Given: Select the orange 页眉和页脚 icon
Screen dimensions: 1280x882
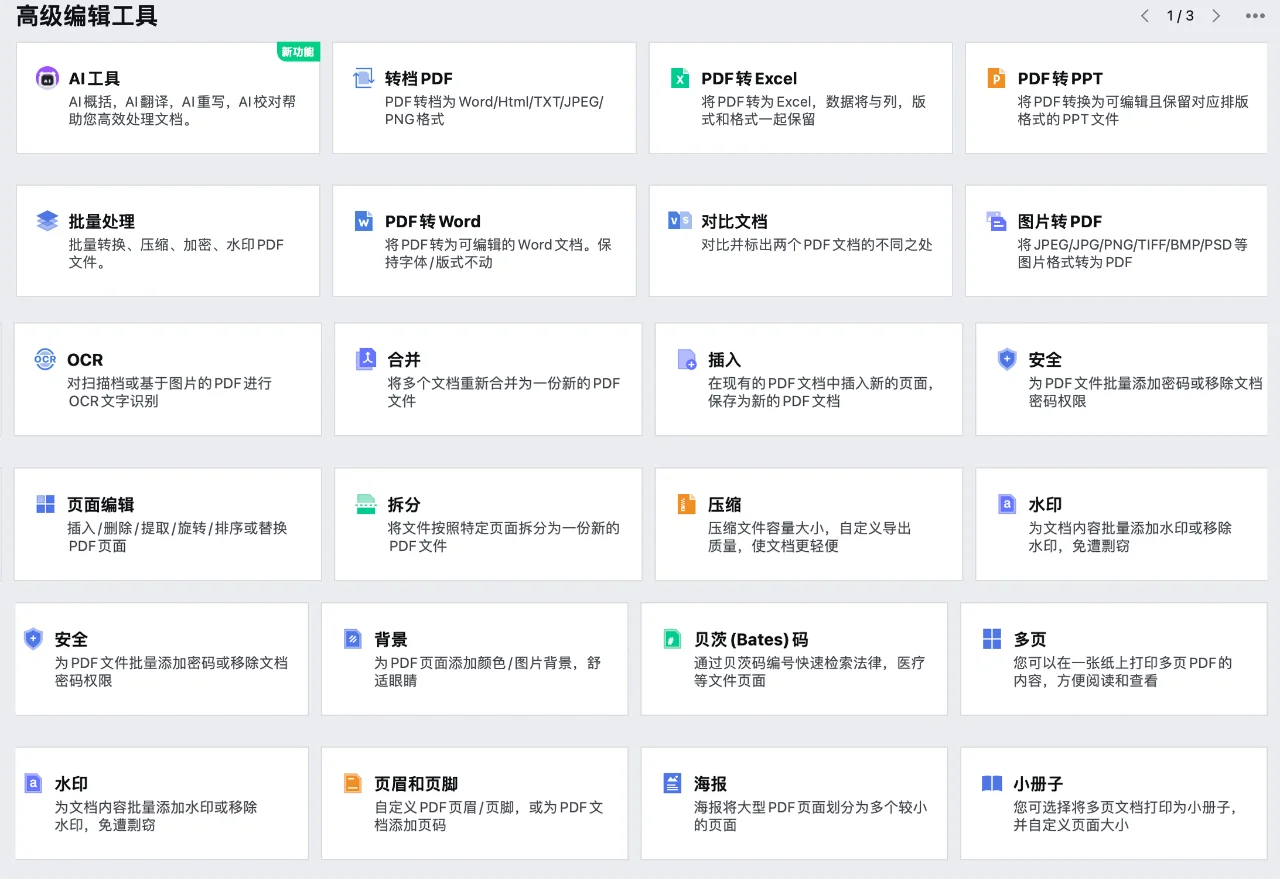Looking at the screenshot, I should coord(352,783).
